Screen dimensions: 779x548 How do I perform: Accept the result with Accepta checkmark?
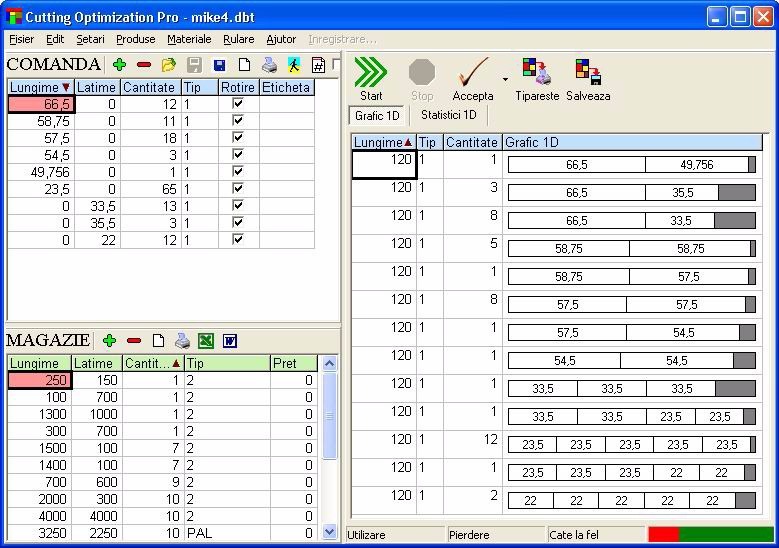pyautogui.click(x=472, y=78)
